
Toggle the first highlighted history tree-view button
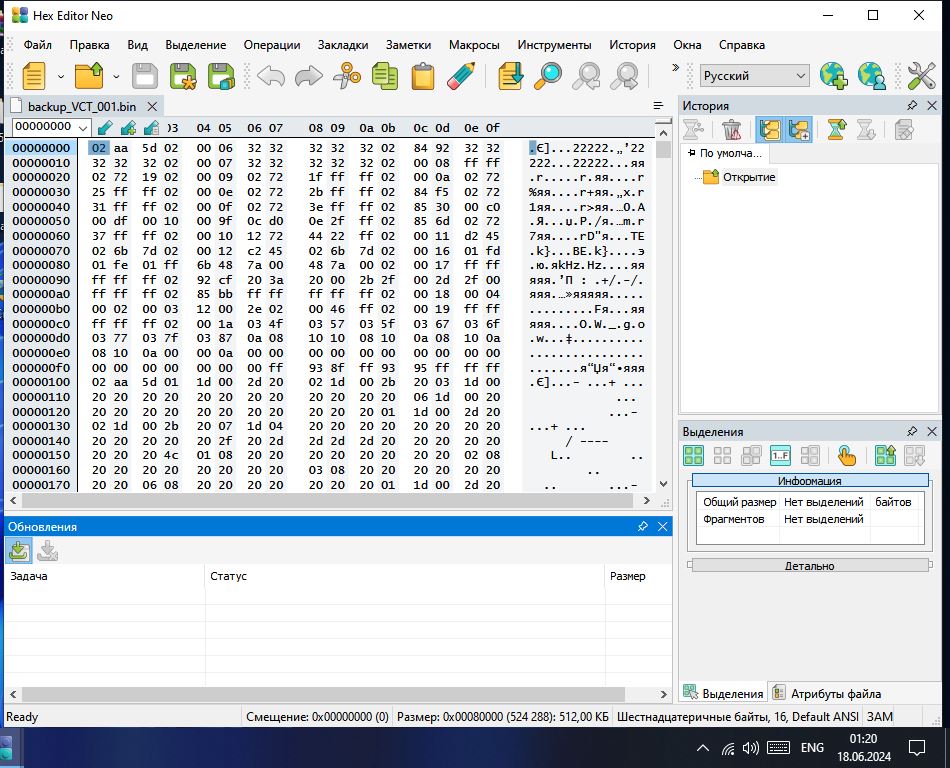[769, 130]
